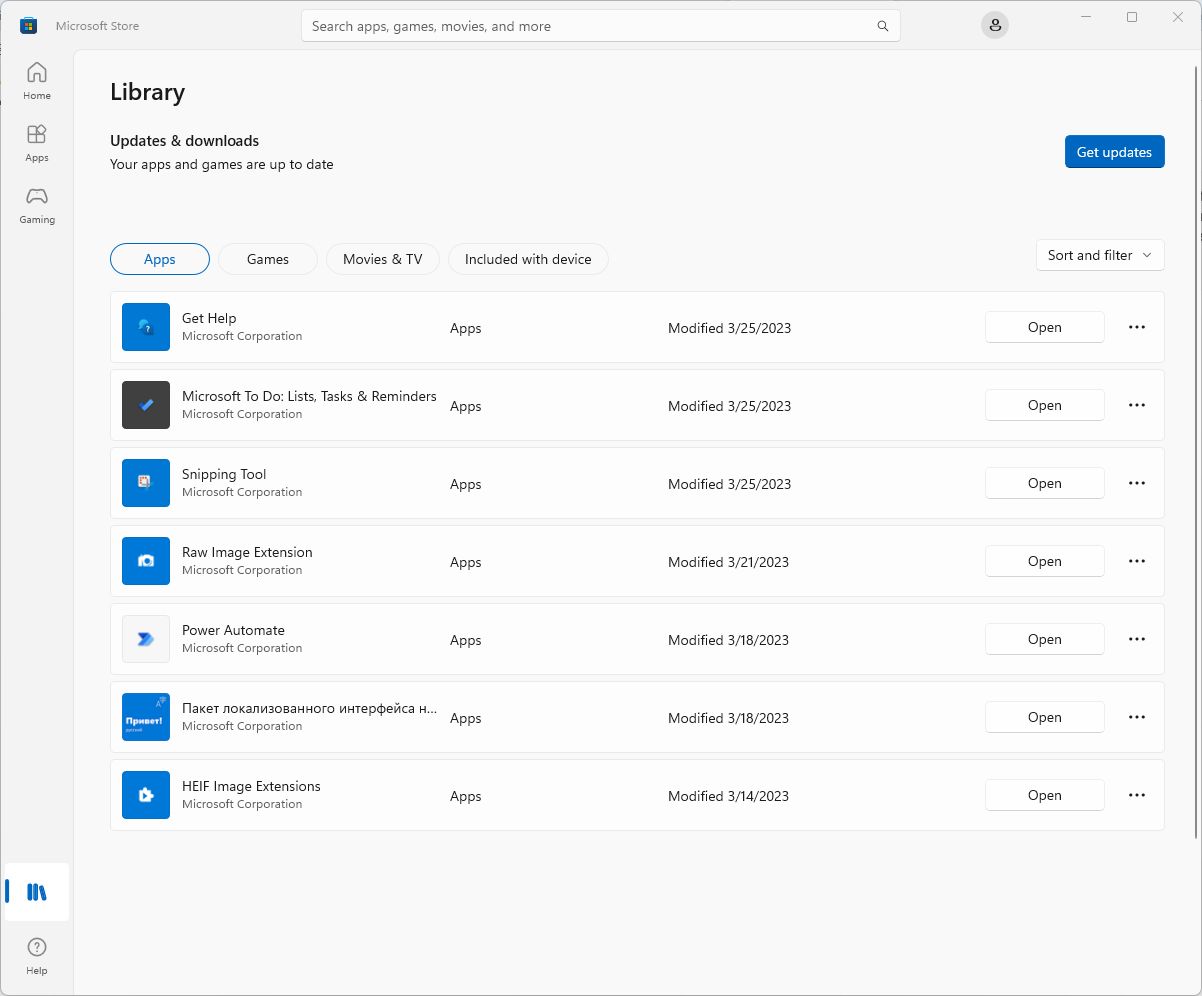Click the Snipping Tool app icon
This screenshot has height=996, width=1202.
pyautogui.click(x=146, y=483)
